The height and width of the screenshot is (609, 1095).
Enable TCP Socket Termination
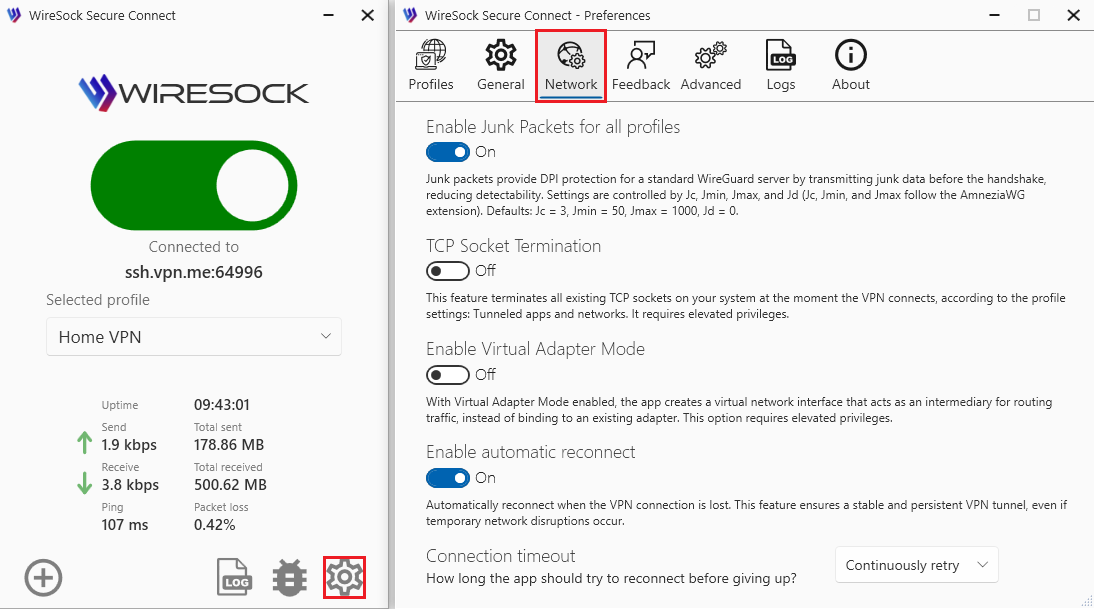pyautogui.click(x=448, y=270)
